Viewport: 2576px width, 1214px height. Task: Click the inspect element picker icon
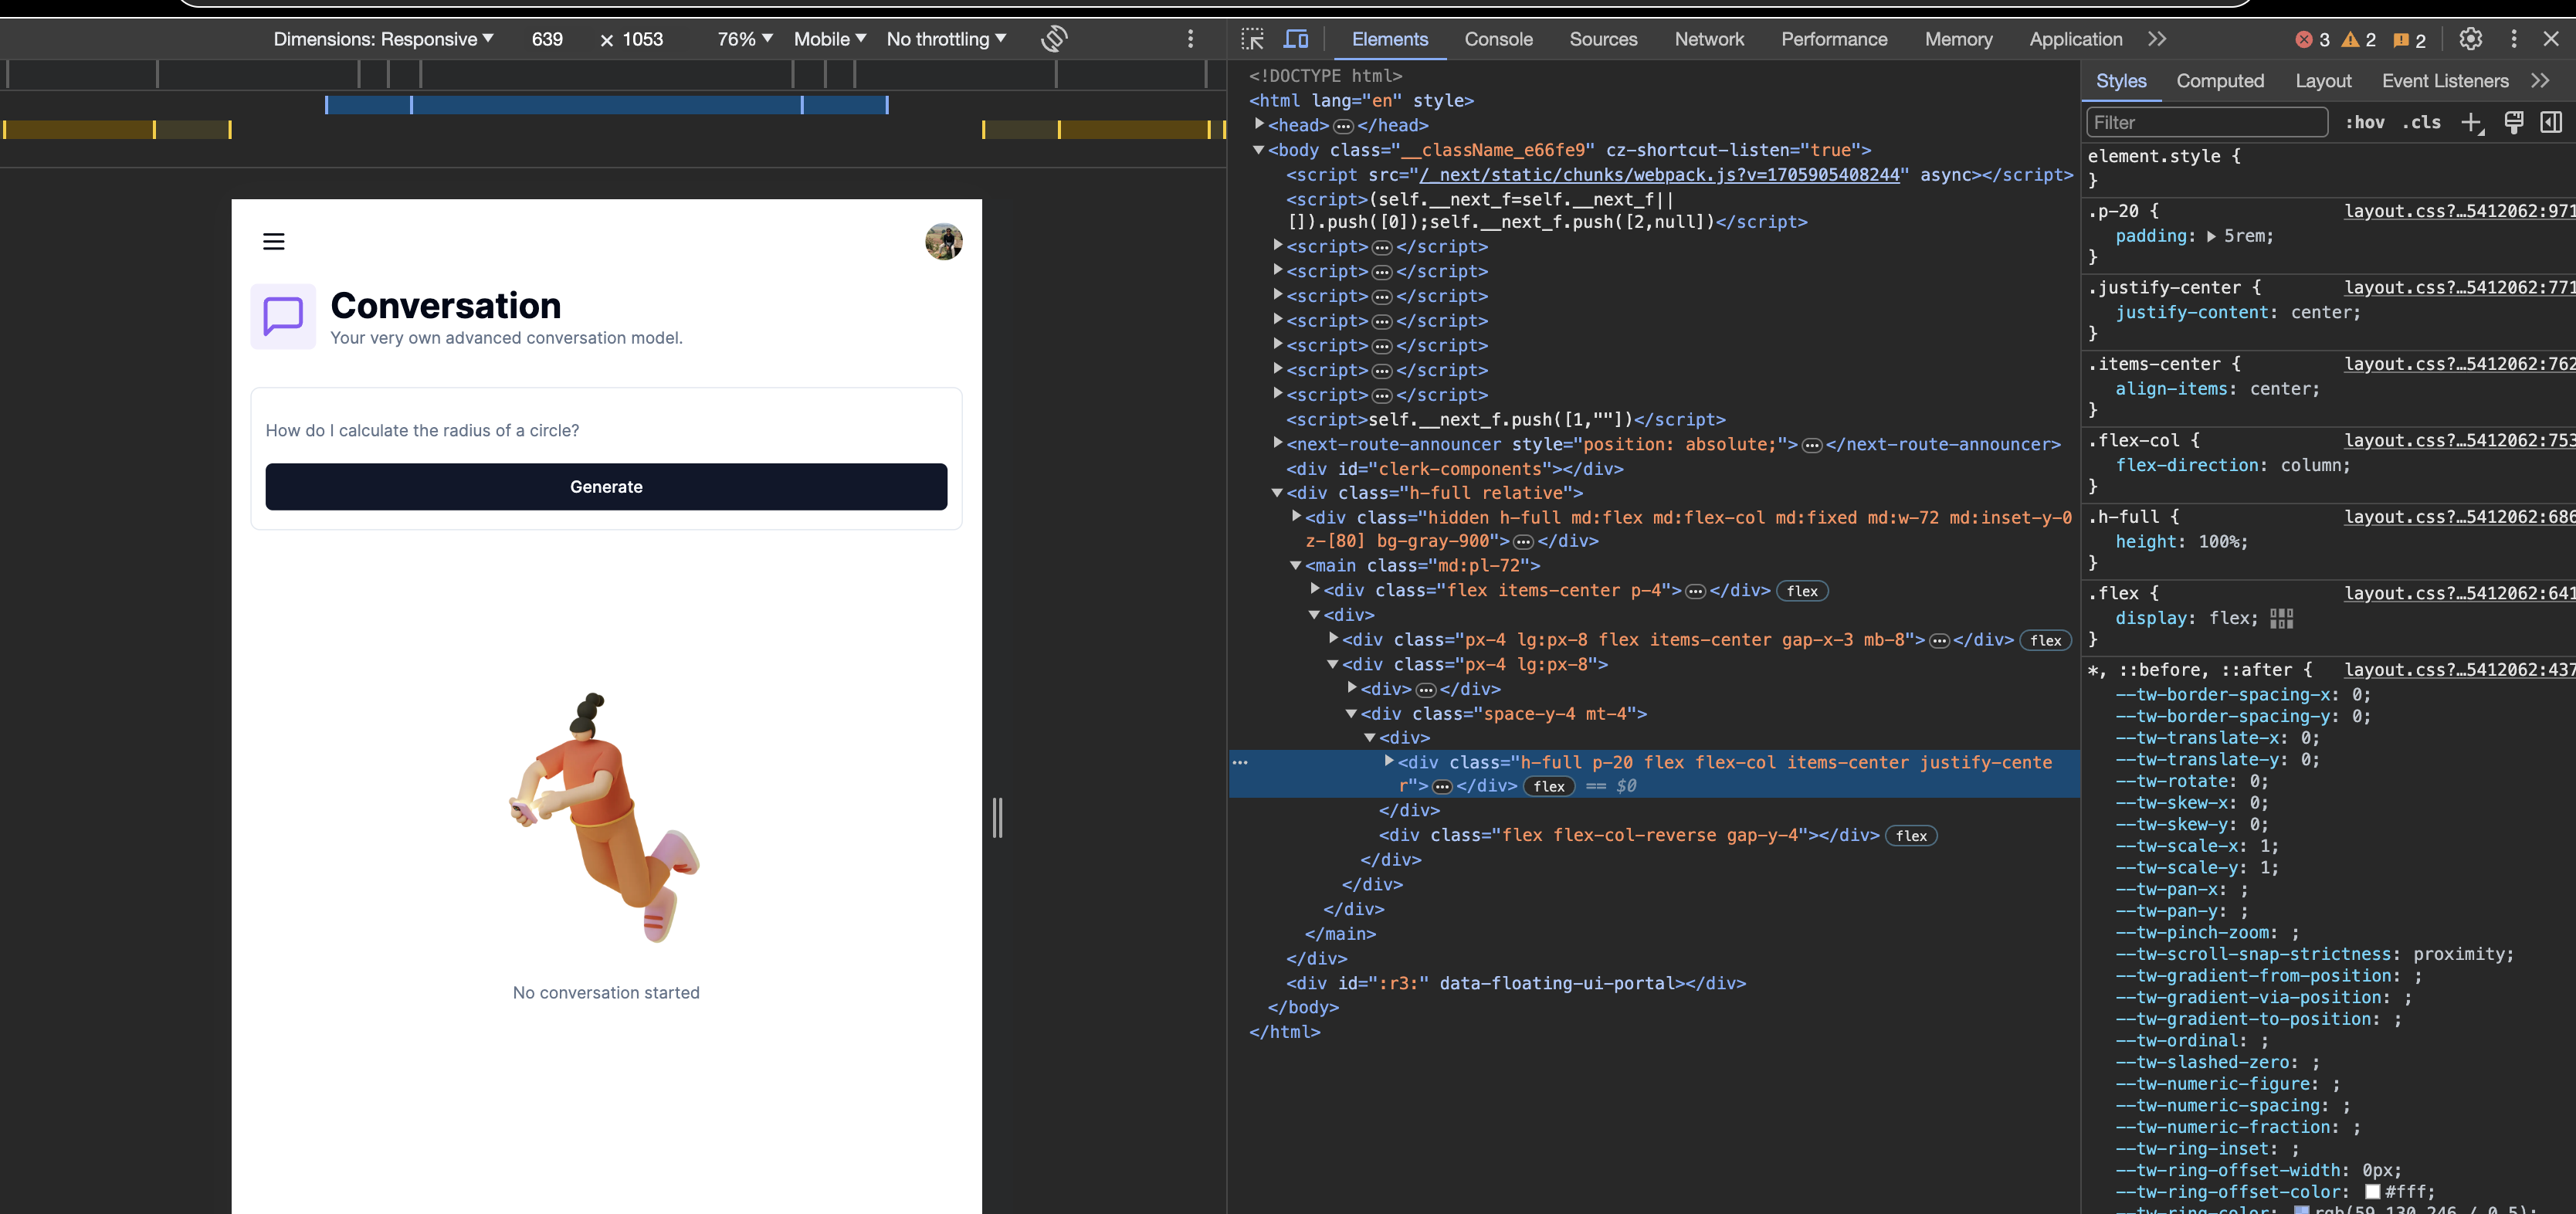tap(1252, 39)
